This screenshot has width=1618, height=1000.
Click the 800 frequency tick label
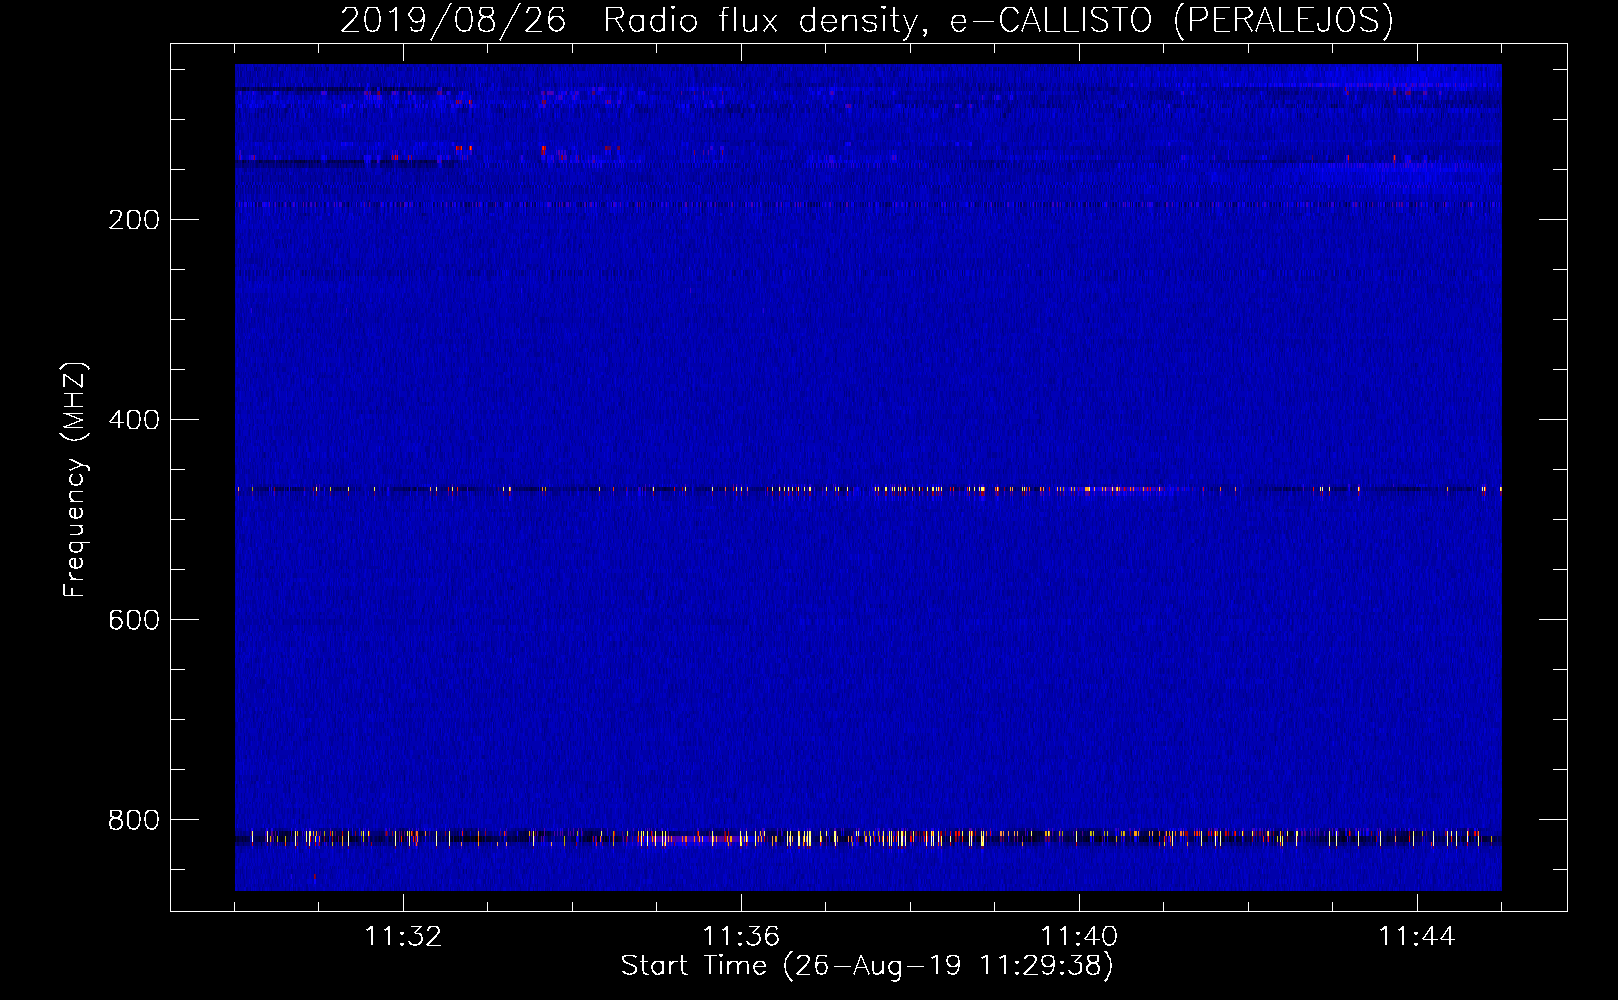[134, 820]
